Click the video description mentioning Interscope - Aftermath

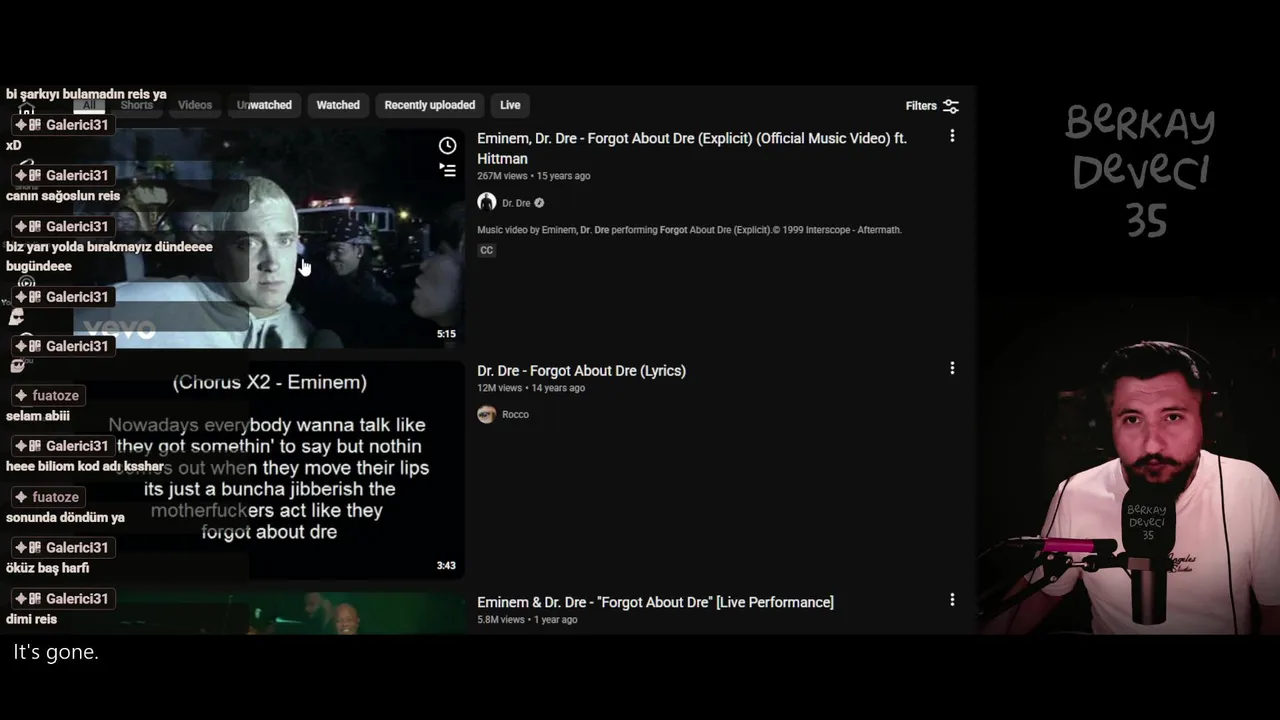(689, 230)
